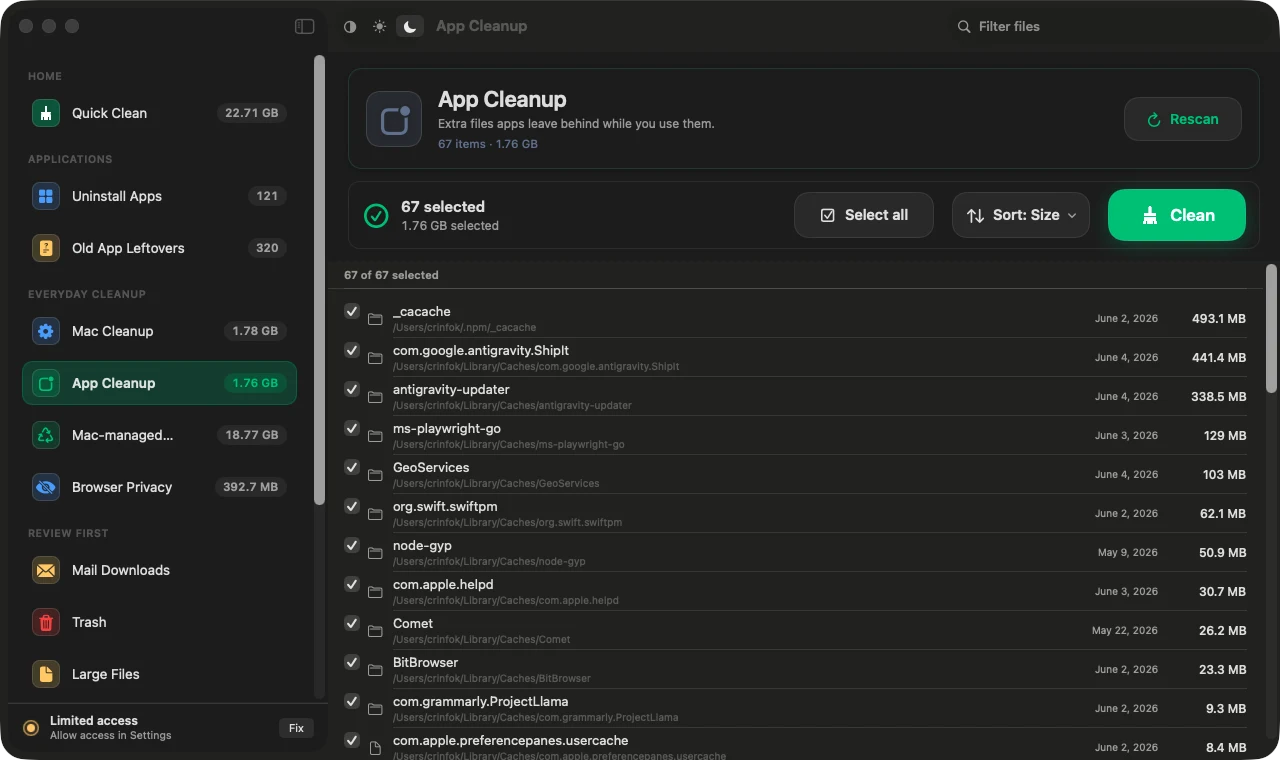Viewport: 1280px width, 760px height.
Task: Click the Fix button for limited access
Action: [296, 728]
